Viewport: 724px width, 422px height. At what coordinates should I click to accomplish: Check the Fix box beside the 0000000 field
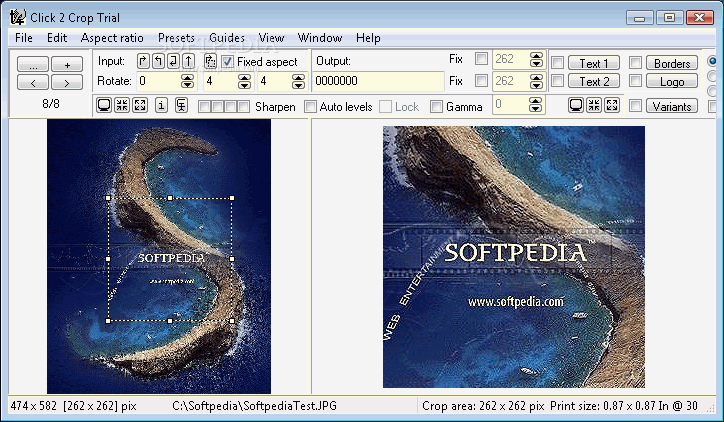(x=481, y=81)
